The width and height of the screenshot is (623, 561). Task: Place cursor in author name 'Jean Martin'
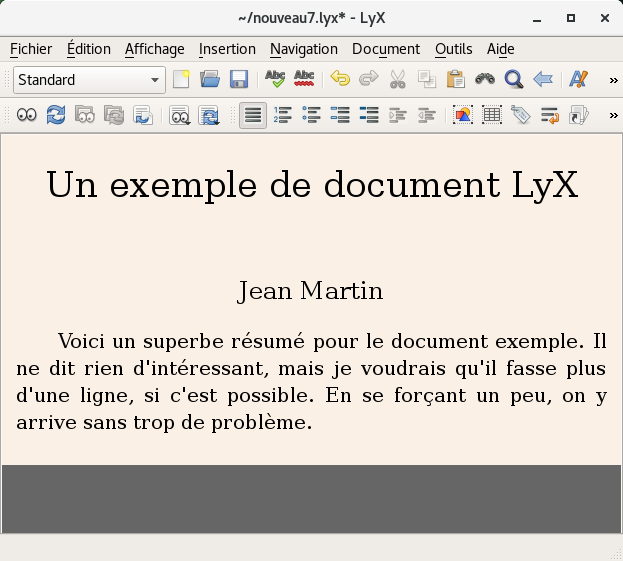click(310, 291)
